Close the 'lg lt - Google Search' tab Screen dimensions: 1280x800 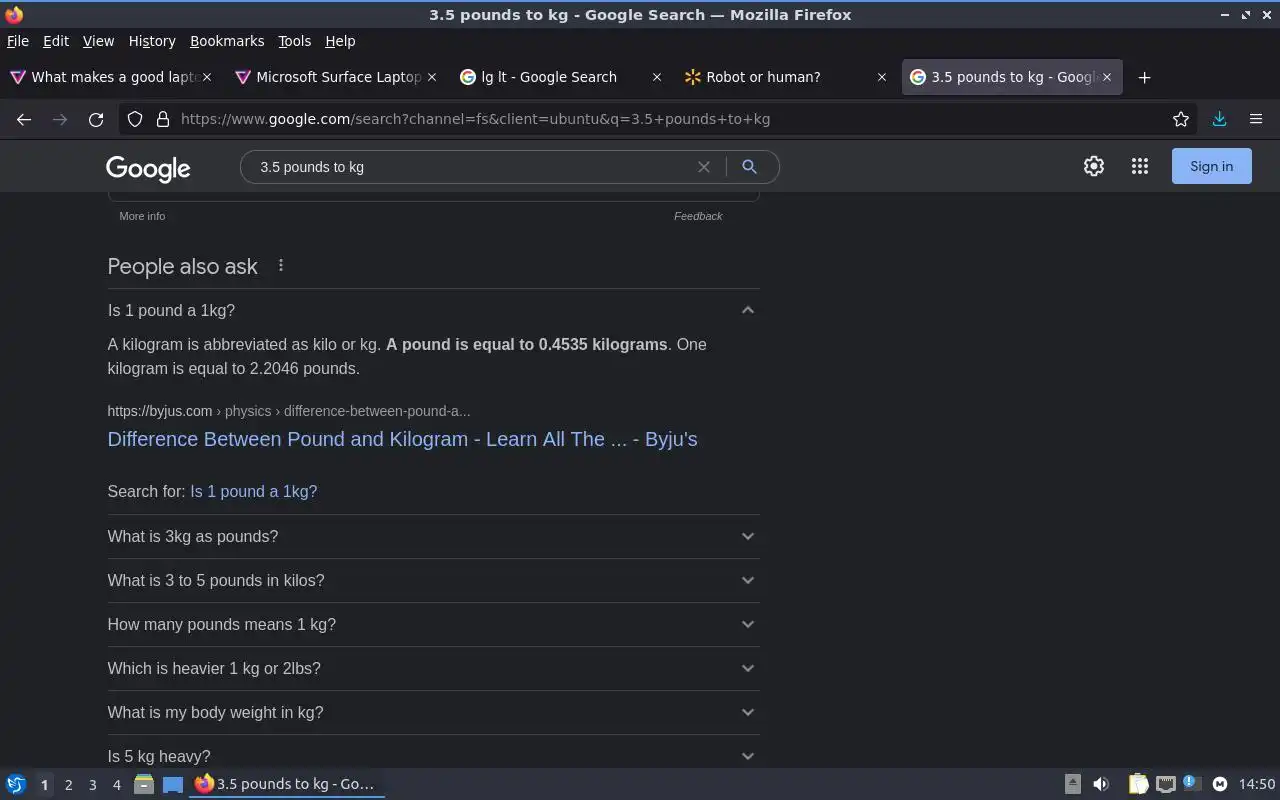[x=657, y=77]
